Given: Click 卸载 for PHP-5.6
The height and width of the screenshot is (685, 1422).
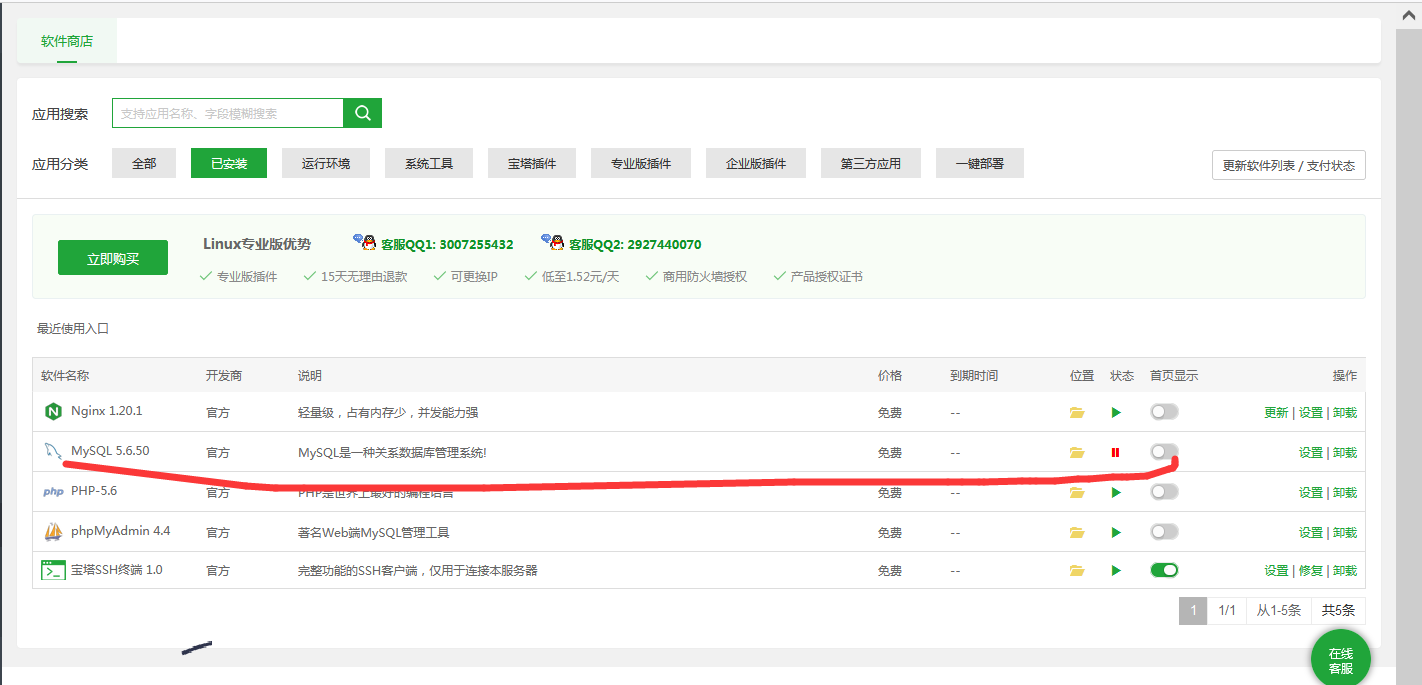Looking at the screenshot, I should pyautogui.click(x=1345, y=492).
